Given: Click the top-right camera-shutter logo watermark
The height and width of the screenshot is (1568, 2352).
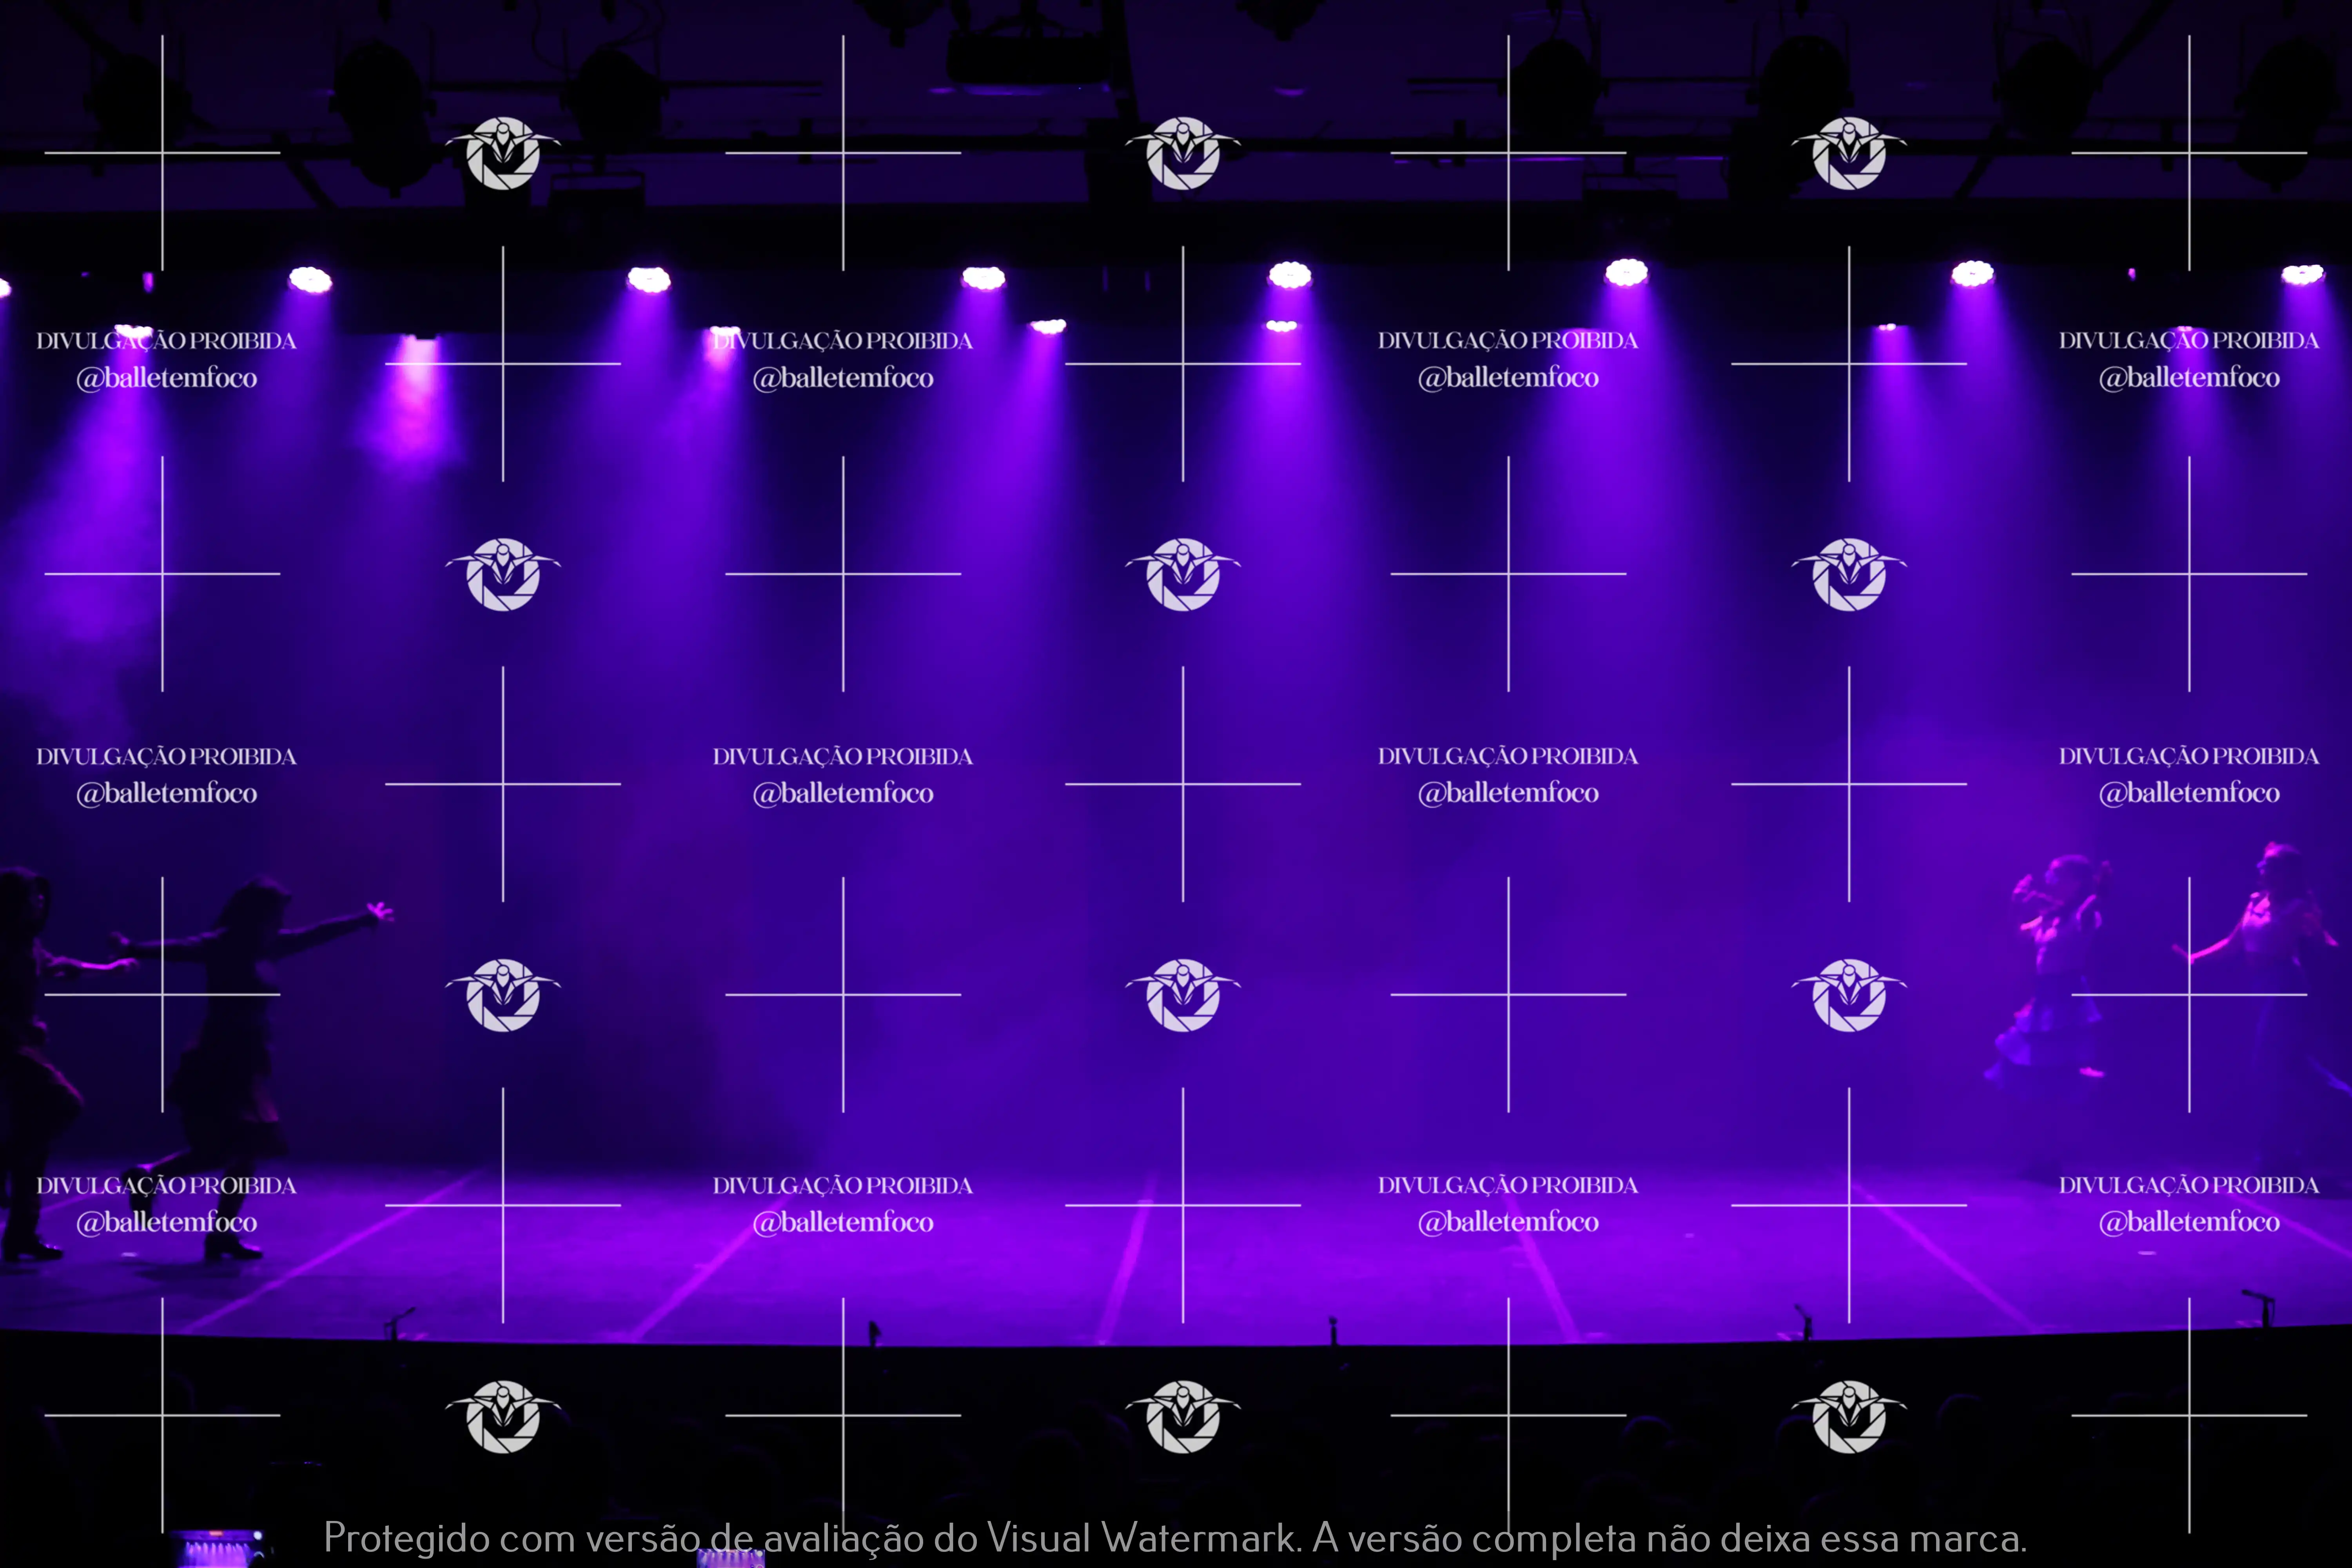Looking at the screenshot, I should coord(1849,153).
